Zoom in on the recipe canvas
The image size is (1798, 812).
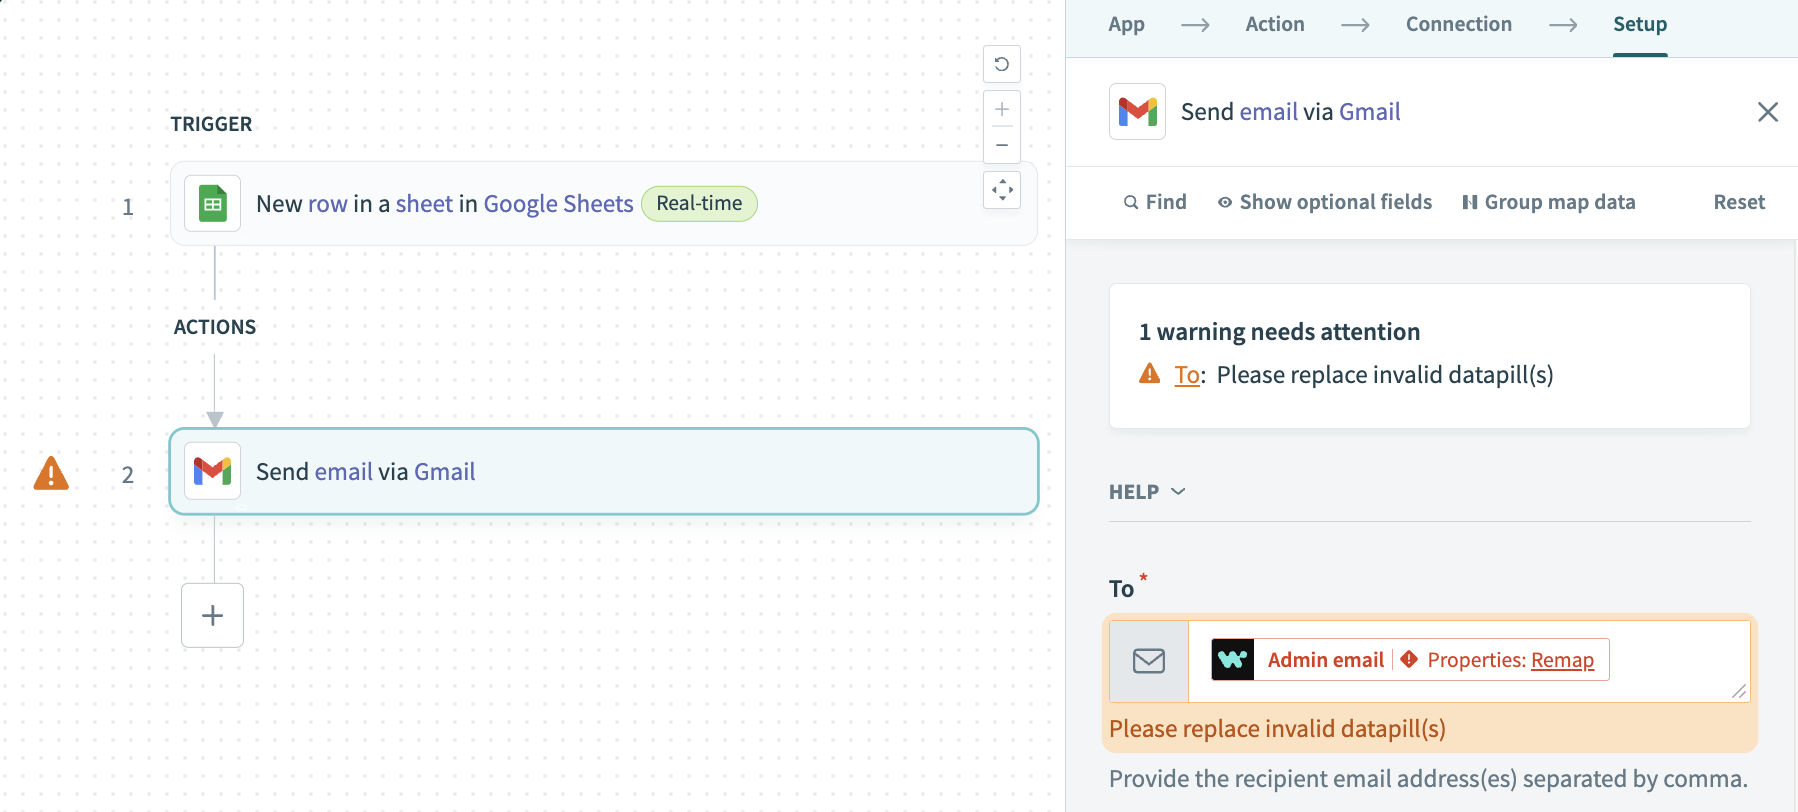pyautogui.click(x=1001, y=109)
